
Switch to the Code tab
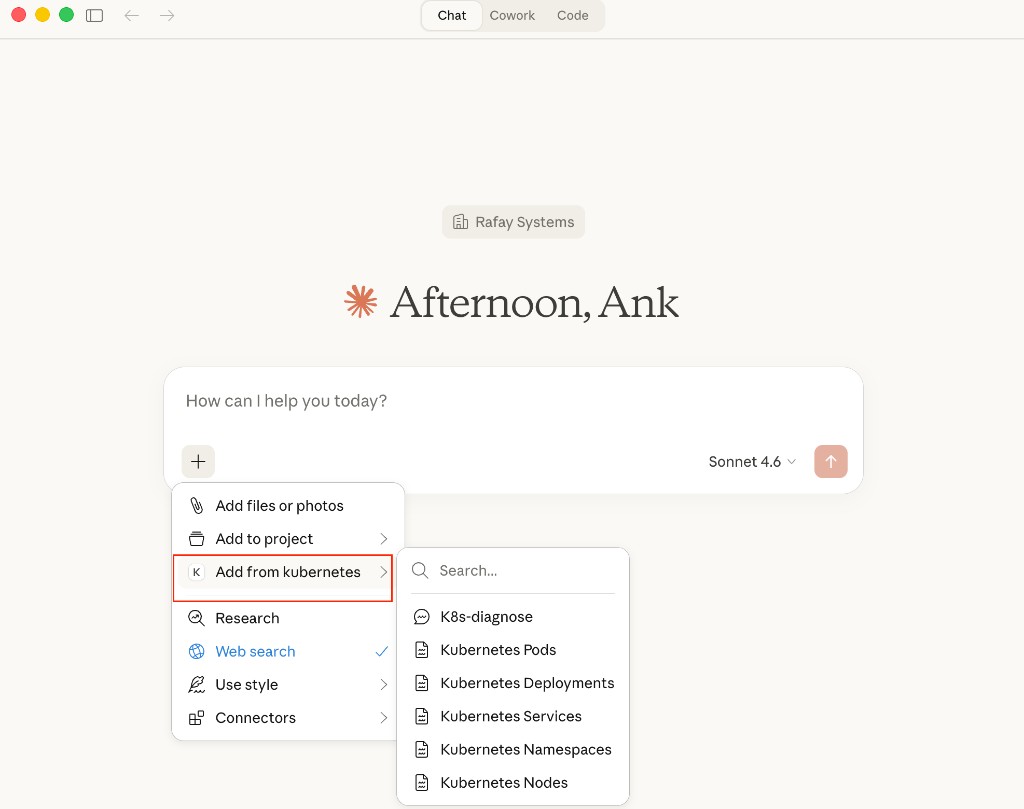572,15
